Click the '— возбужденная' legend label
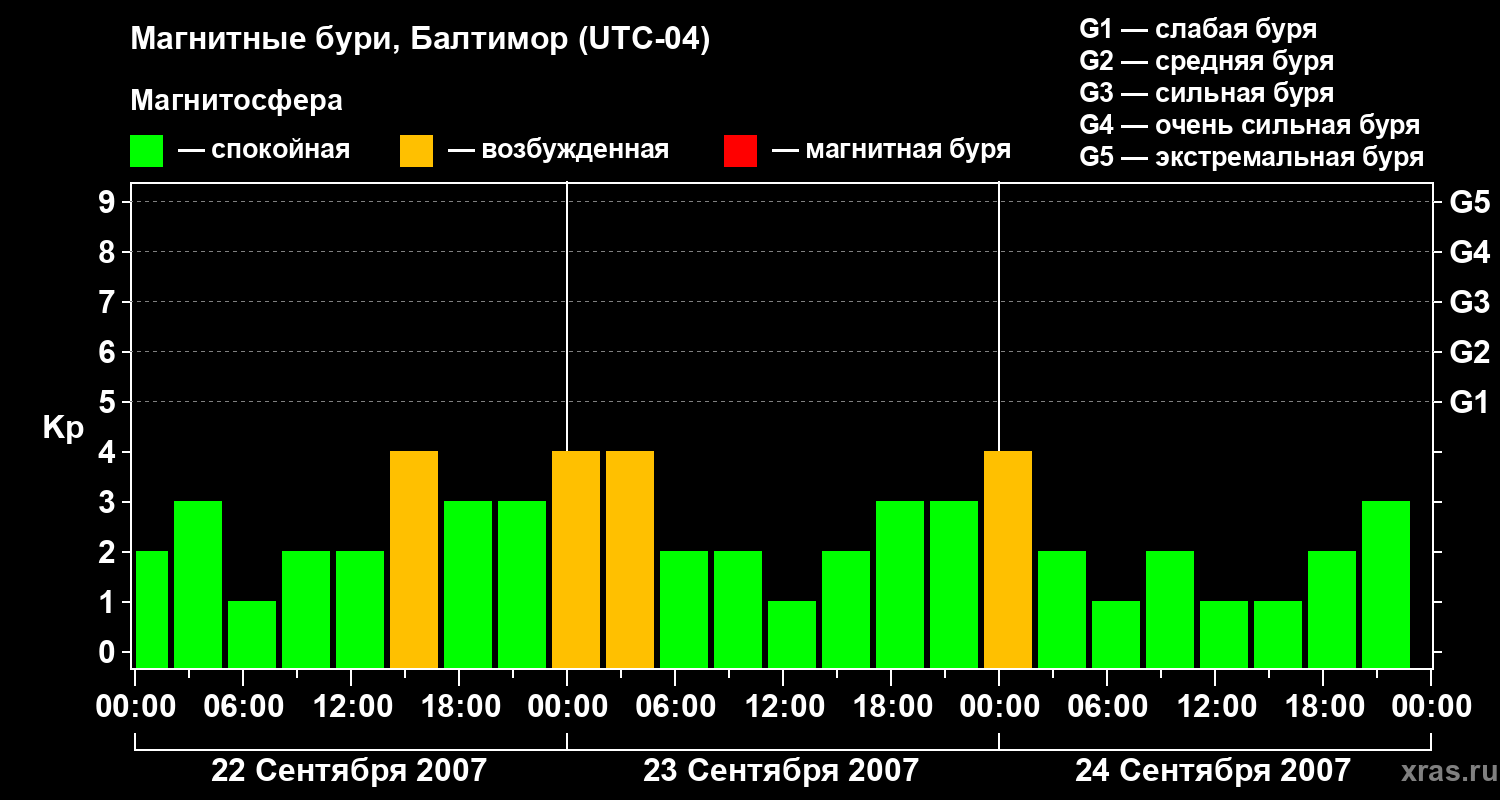Viewport: 1500px width, 800px height. click(x=558, y=150)
